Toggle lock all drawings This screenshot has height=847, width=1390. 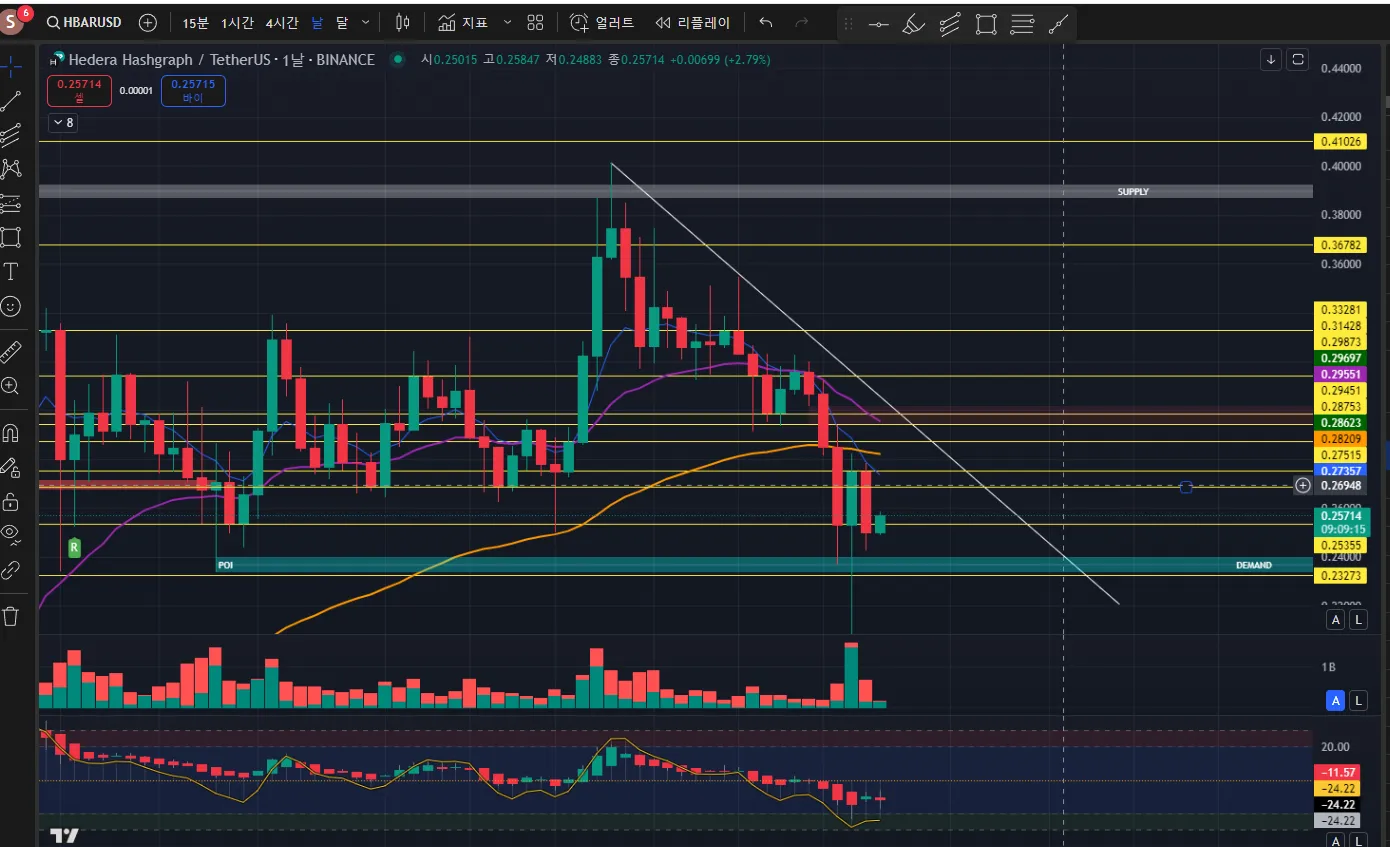11,501
